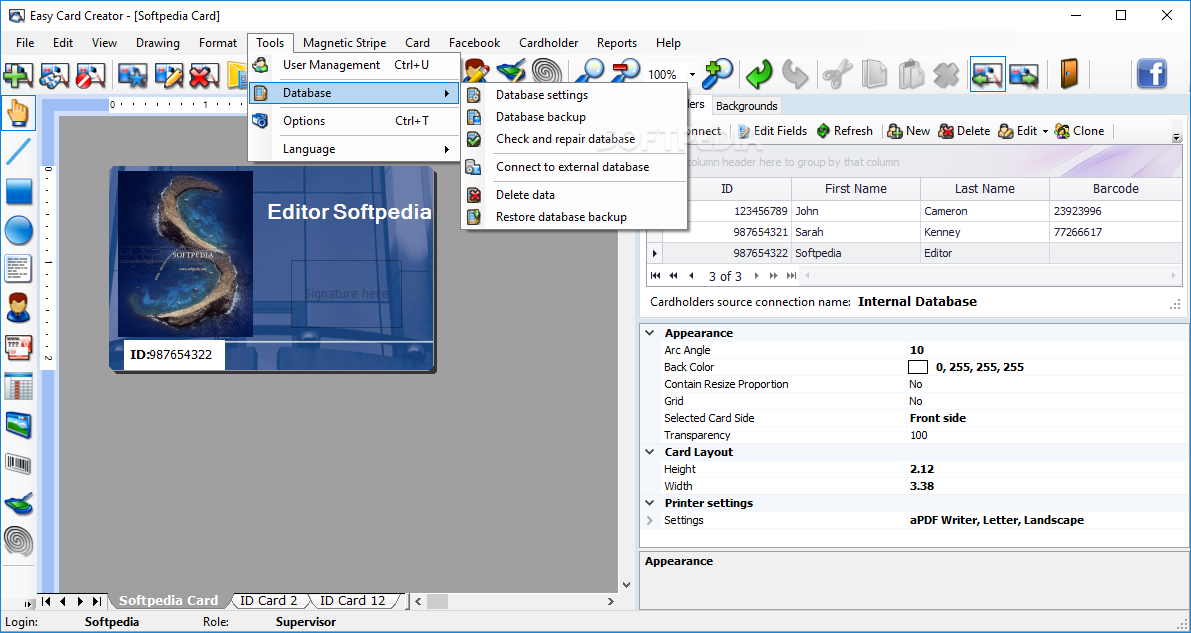
Task: Switch to the Backgrounds tab
Action: 747,106
